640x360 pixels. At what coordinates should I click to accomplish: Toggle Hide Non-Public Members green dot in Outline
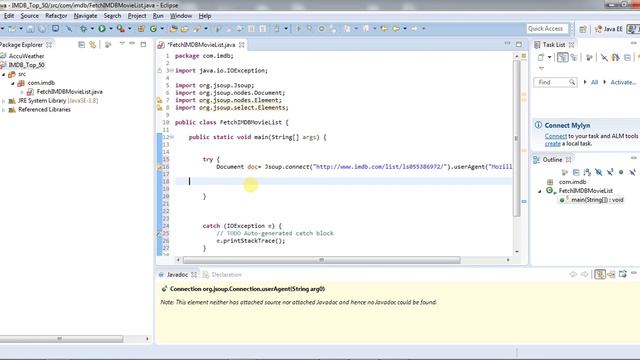621,172
